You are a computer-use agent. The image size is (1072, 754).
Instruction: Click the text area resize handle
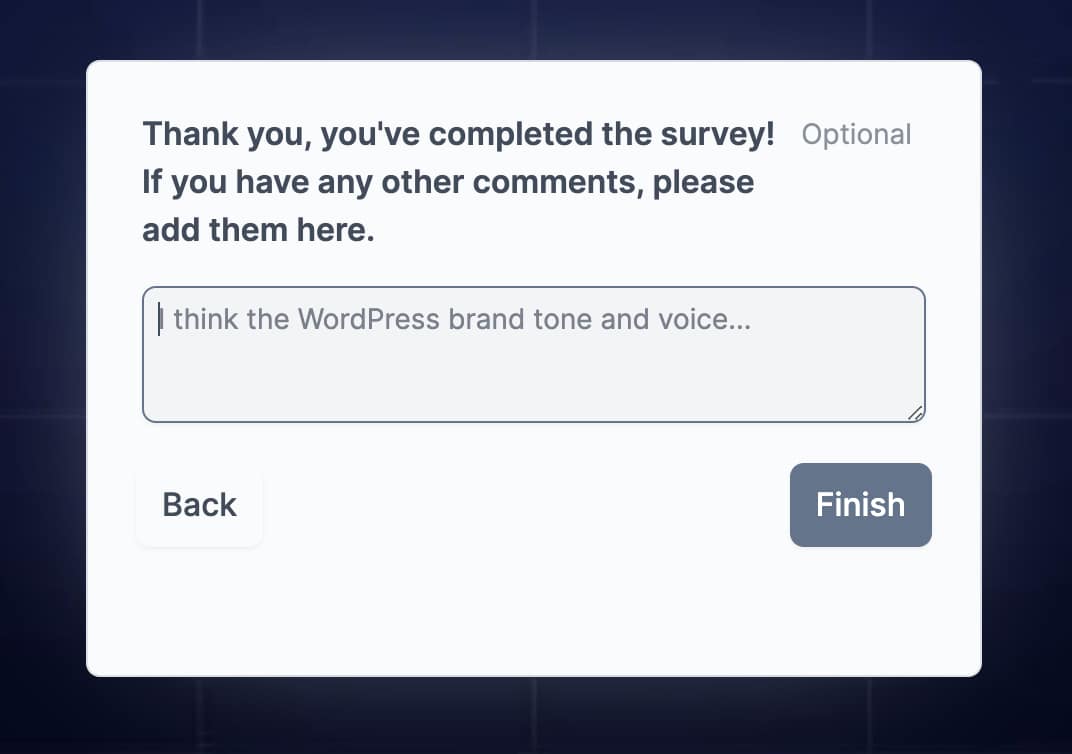(915, 413)
